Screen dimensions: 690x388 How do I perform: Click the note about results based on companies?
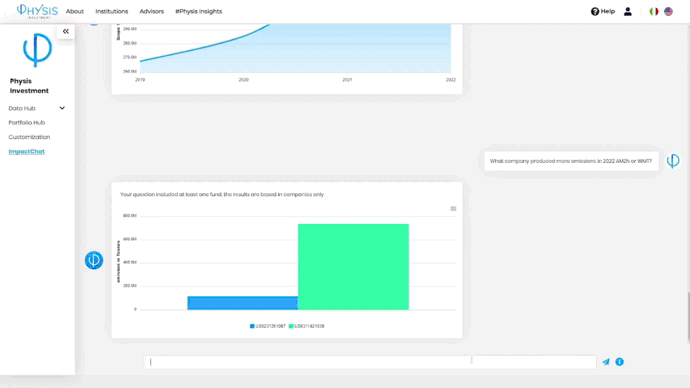222,194
